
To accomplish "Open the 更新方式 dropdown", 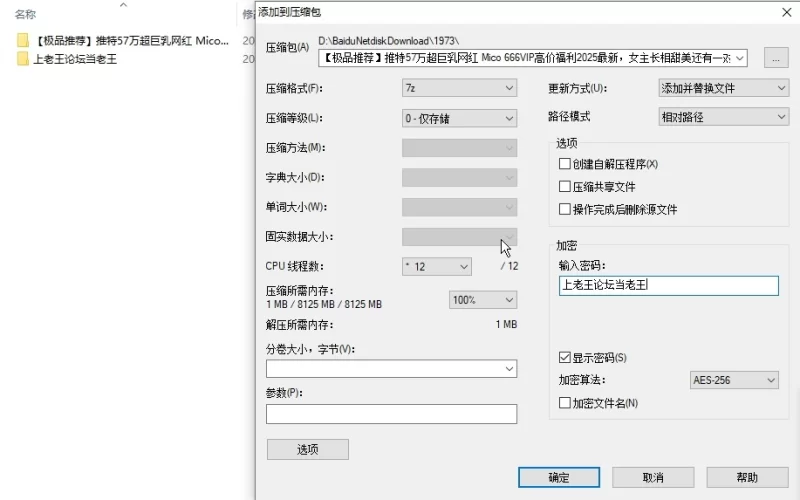I will pyautogui.click(x=723, y=88).
